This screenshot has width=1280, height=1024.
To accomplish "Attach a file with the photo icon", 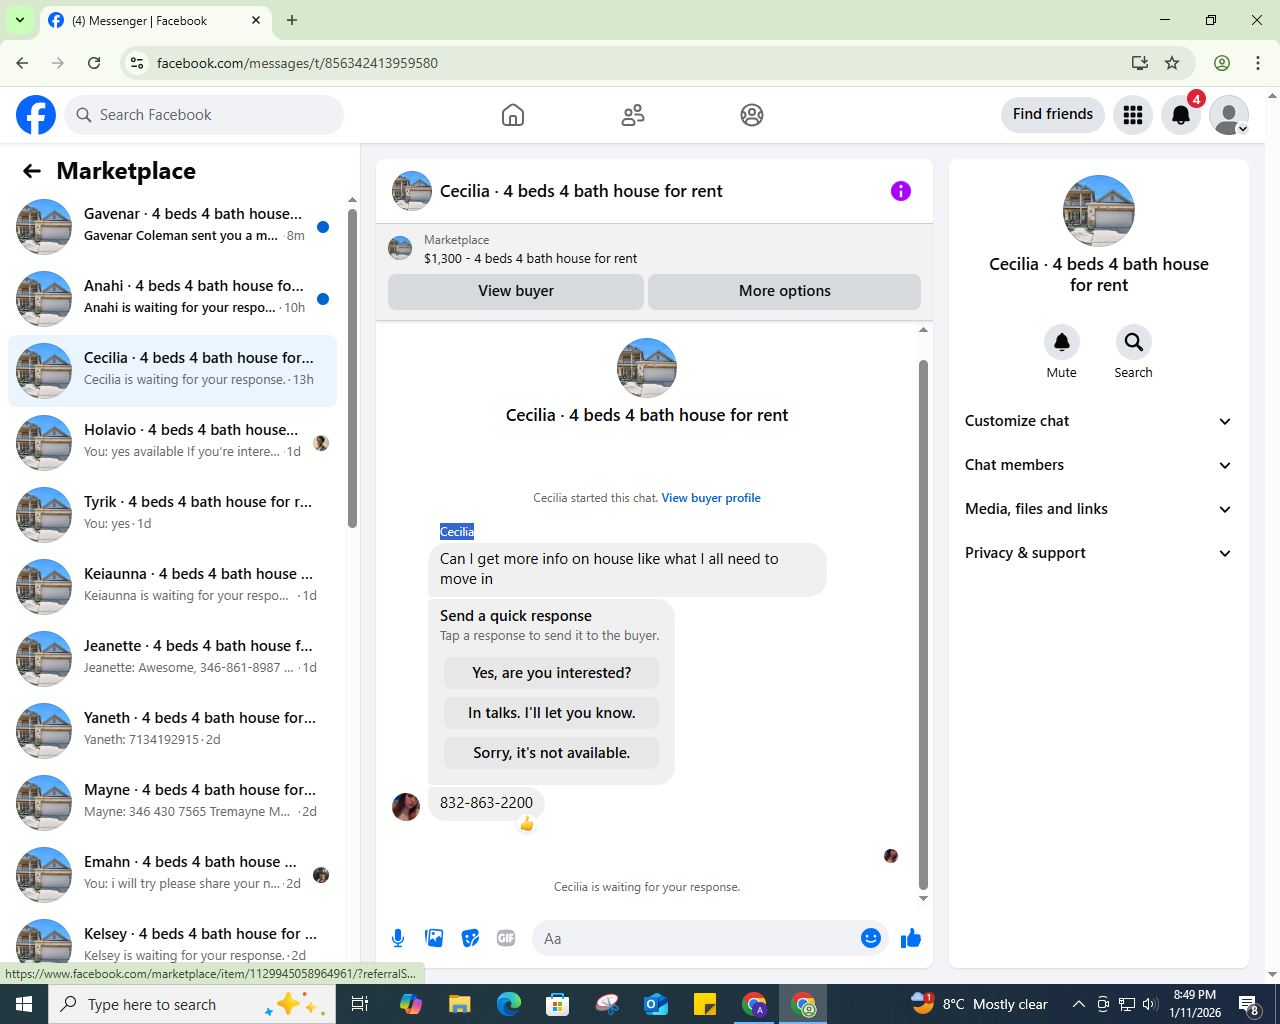I will point(434,938).
